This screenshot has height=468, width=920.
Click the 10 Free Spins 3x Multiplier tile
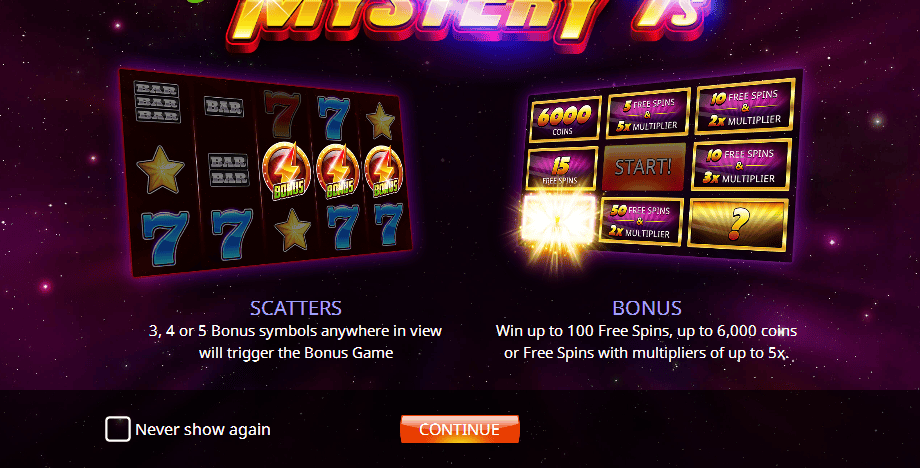coord(740,165)
